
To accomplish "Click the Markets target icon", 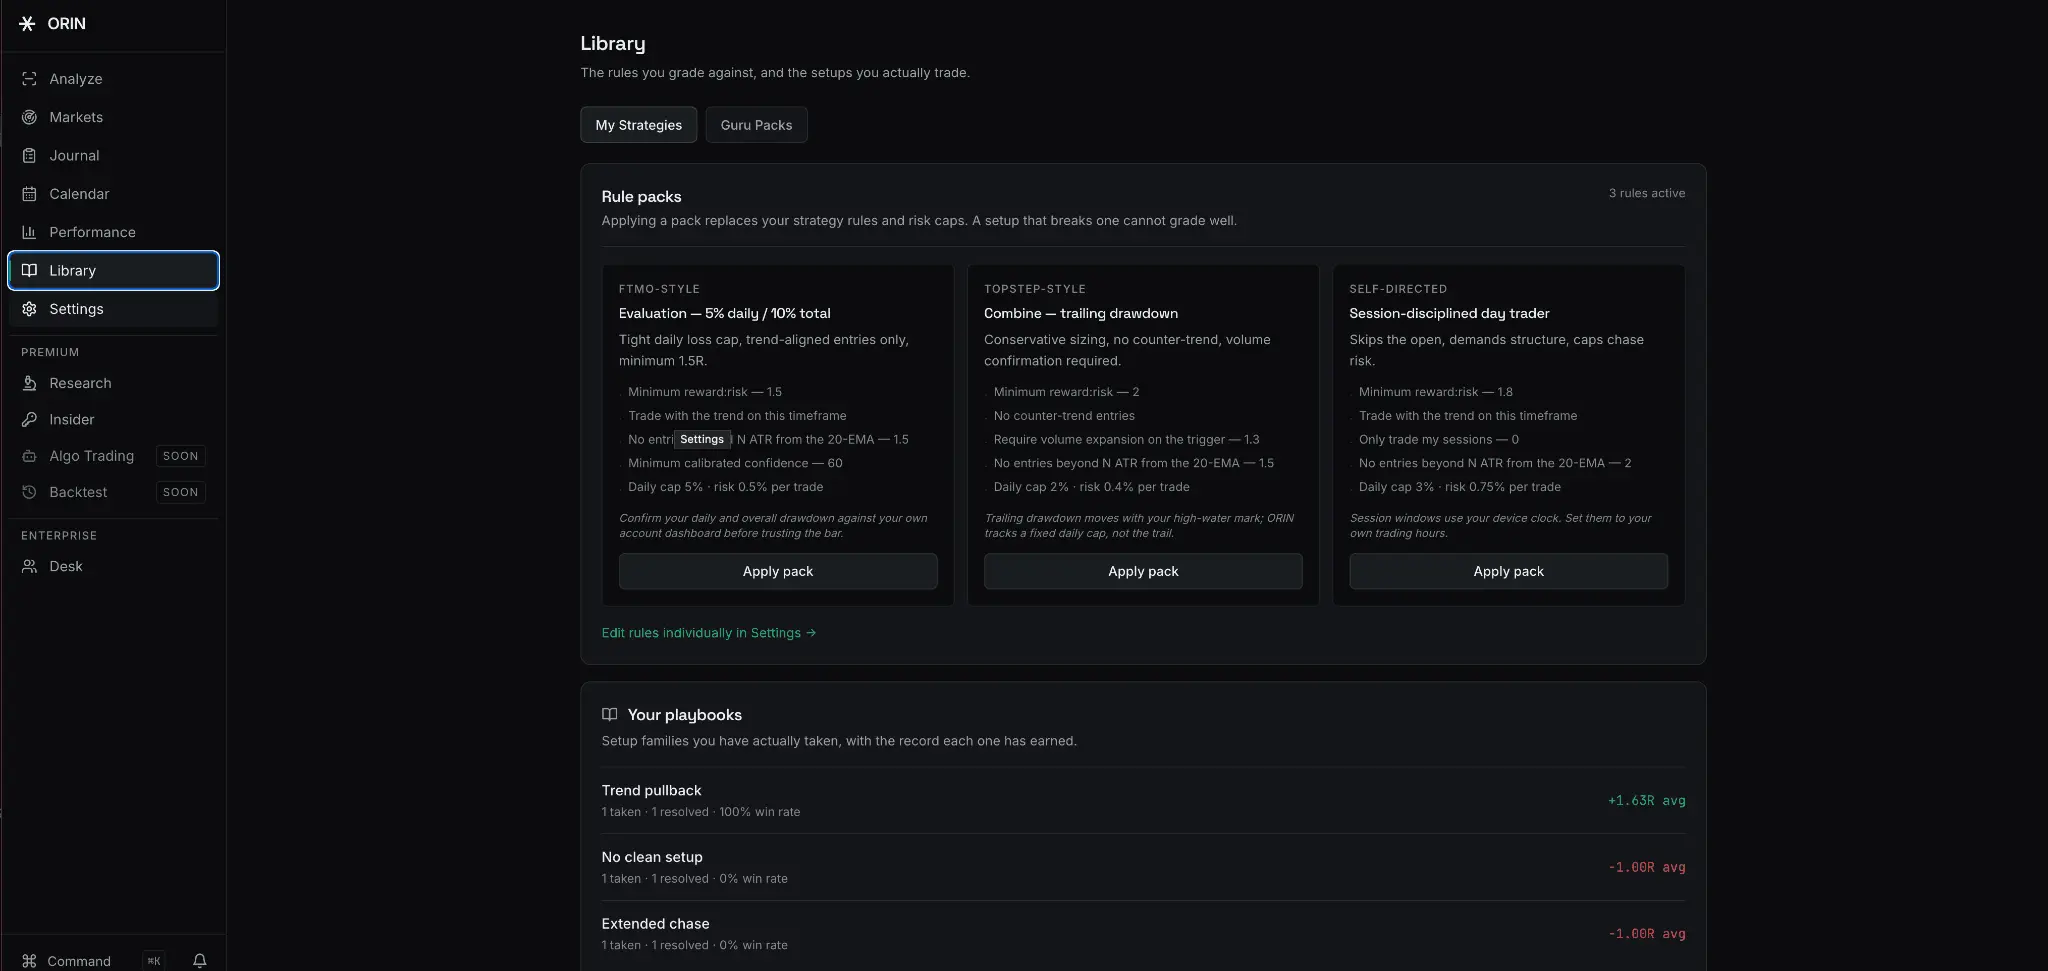I will [29, 117].
